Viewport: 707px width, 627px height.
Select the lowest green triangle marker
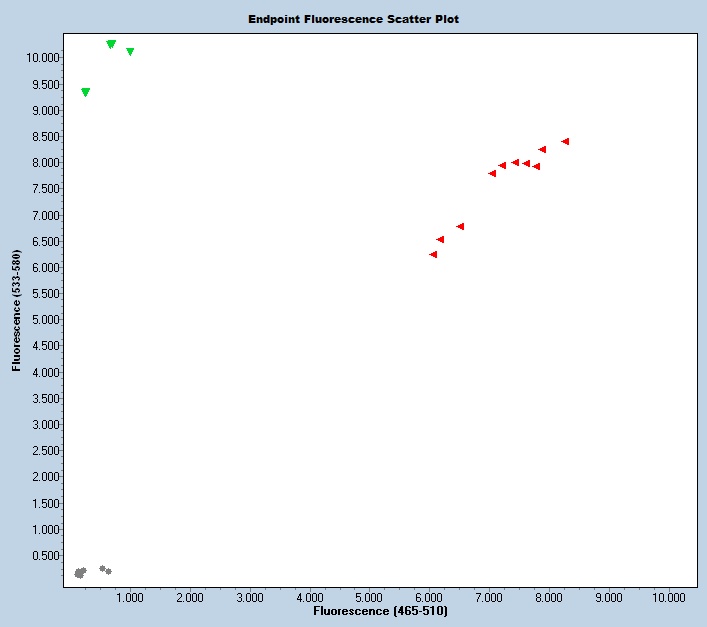click(85, 92)
